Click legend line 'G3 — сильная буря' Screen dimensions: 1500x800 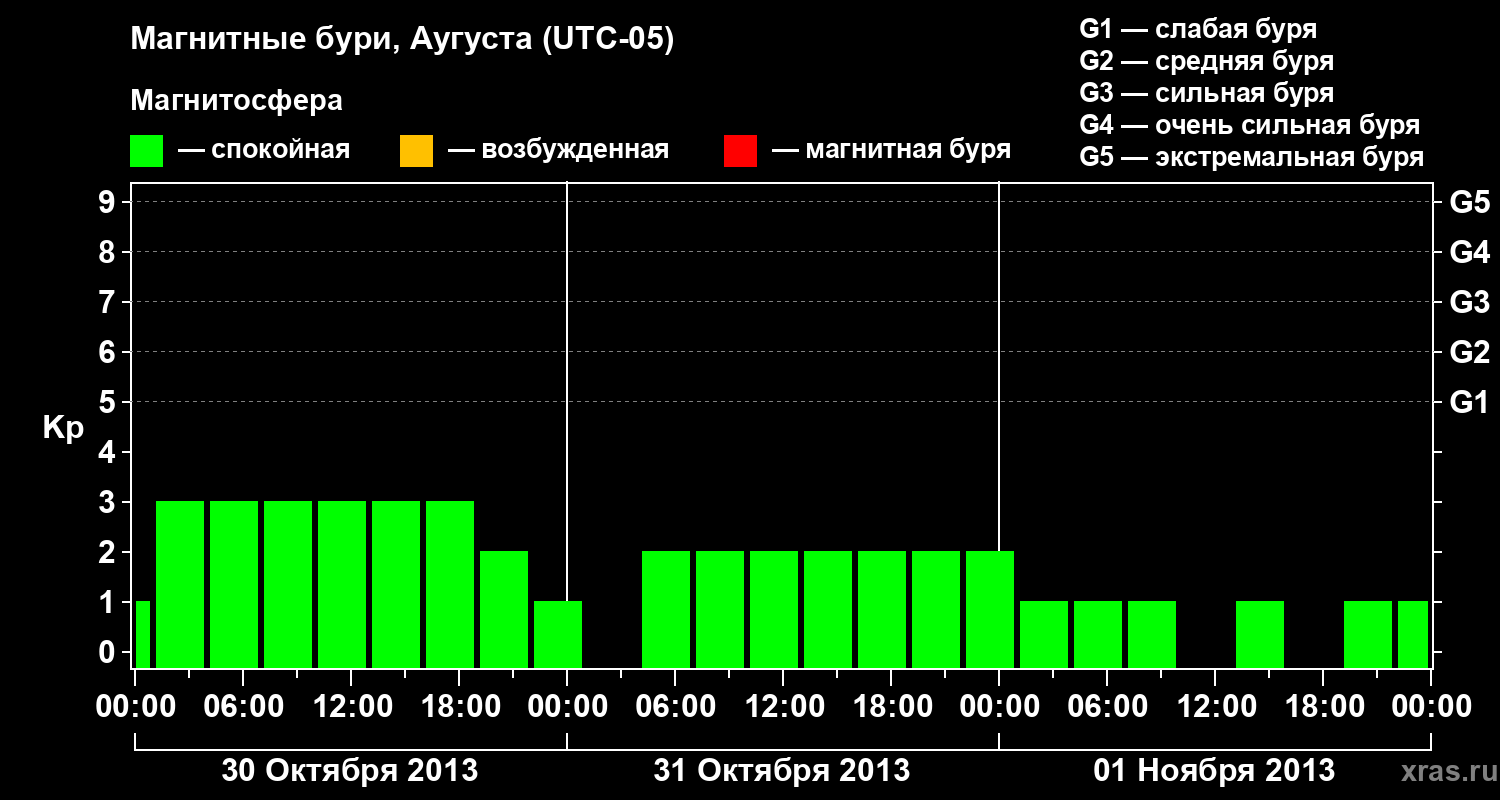[x=1207, y=92]
